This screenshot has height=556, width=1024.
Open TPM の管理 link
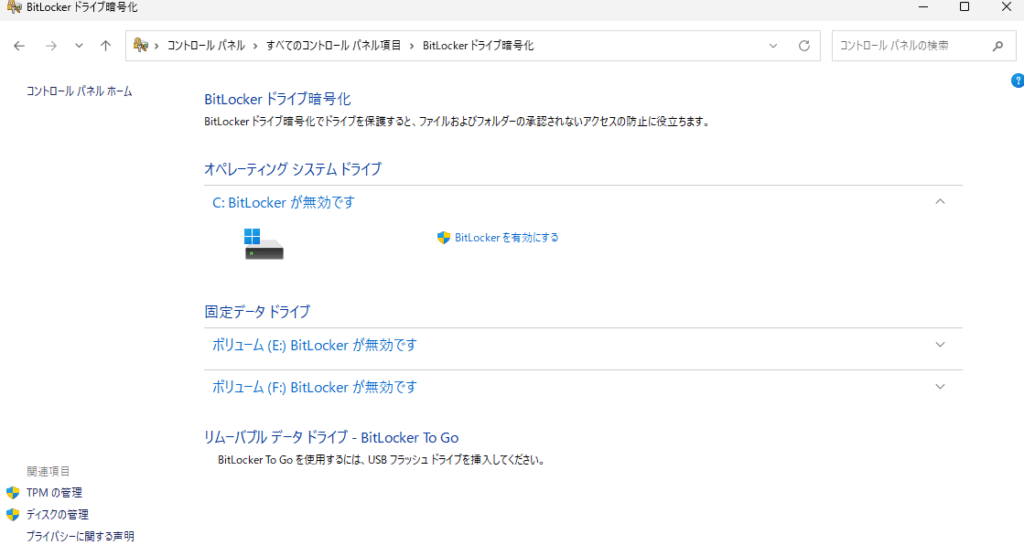tap(54, 493)
